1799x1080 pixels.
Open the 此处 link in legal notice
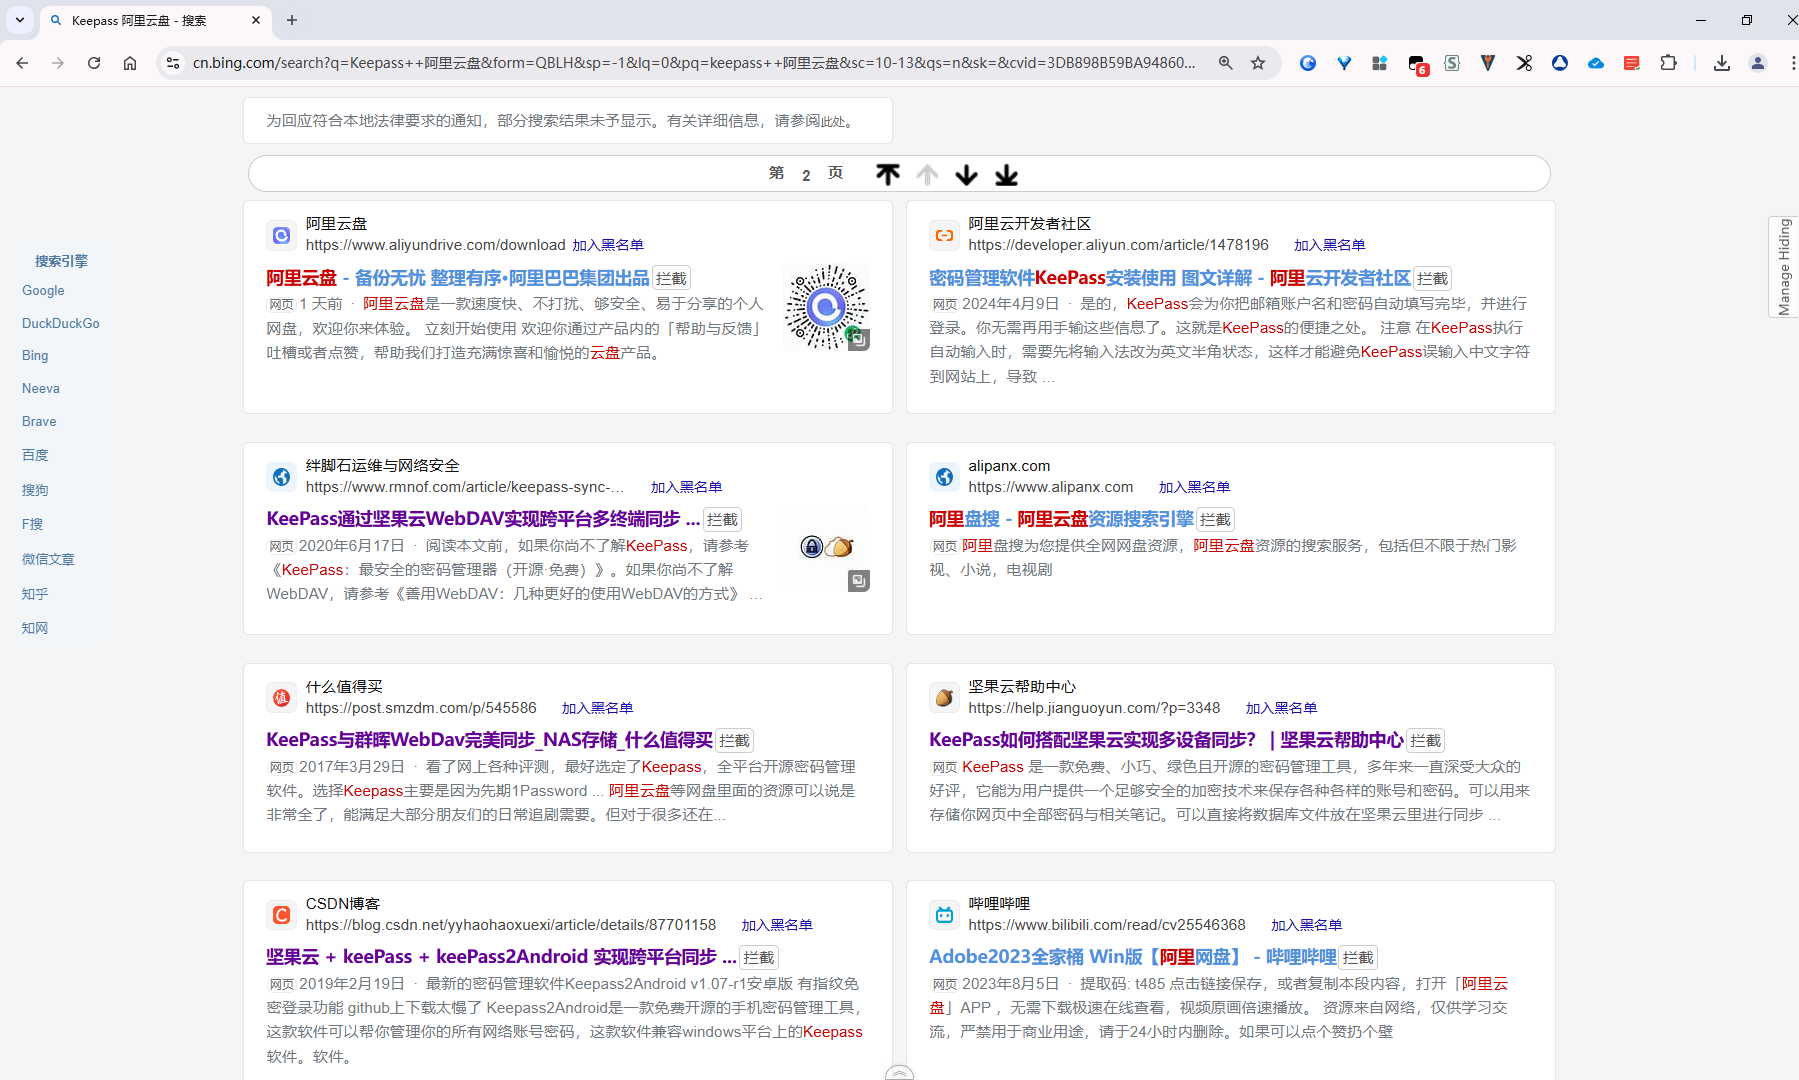click(x=832, y=121)
